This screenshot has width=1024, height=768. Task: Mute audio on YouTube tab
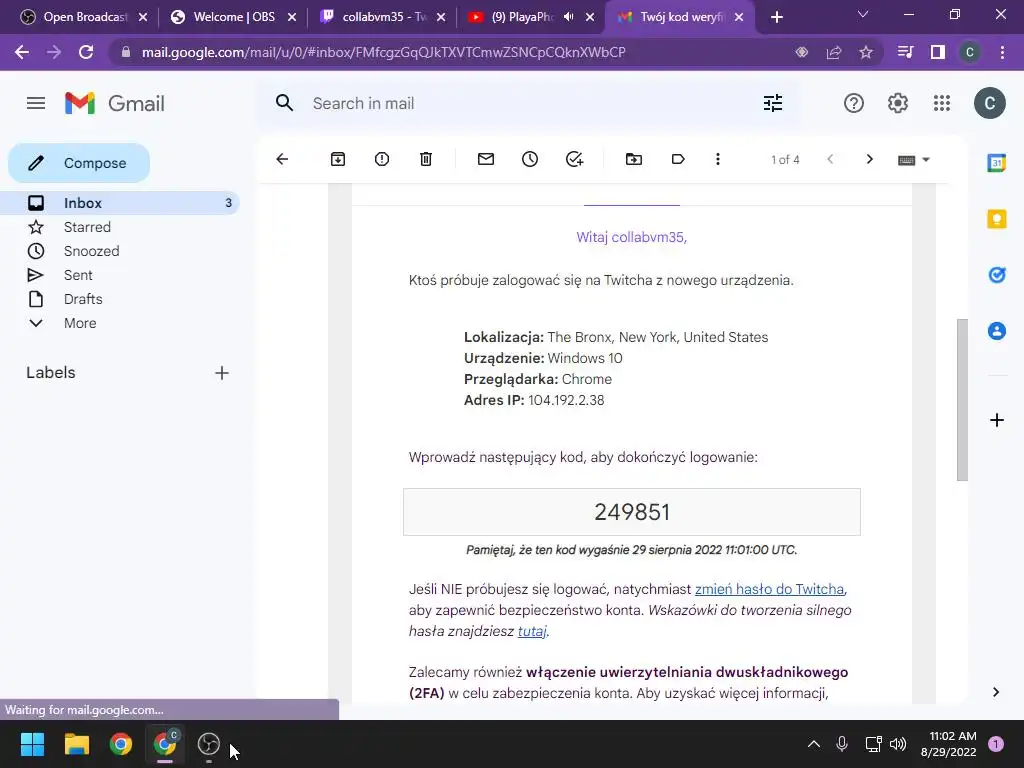(x=569, y=17)
